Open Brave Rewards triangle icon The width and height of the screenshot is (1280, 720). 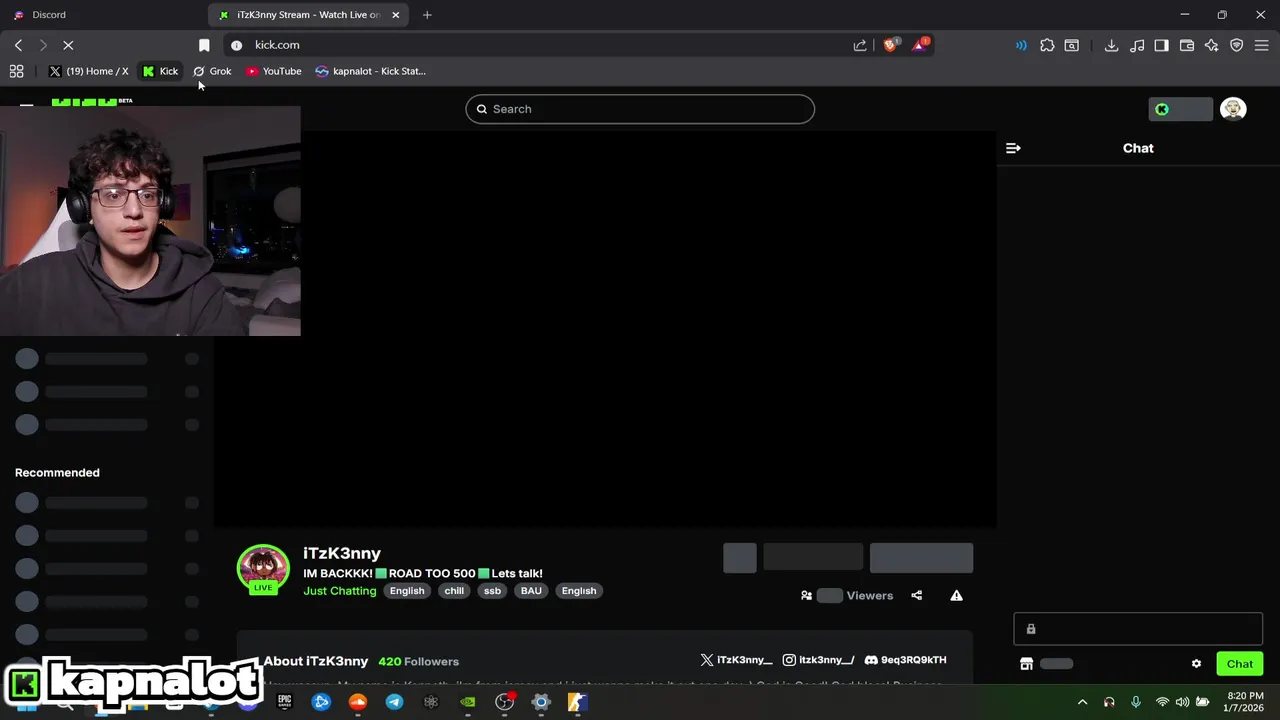pos(920,45)
